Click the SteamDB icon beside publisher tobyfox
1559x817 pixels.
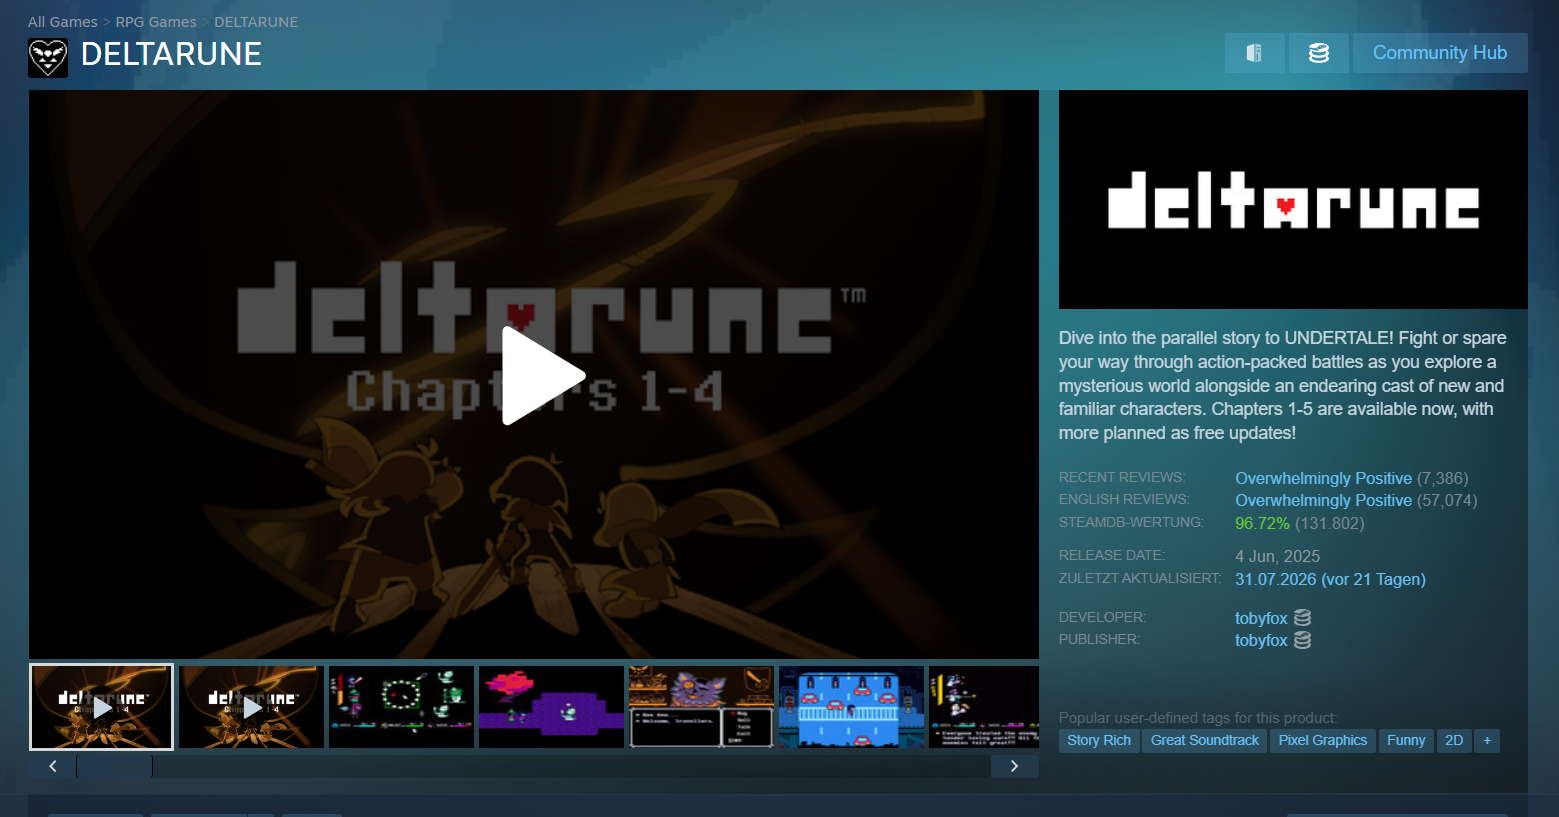[1302, 640]
